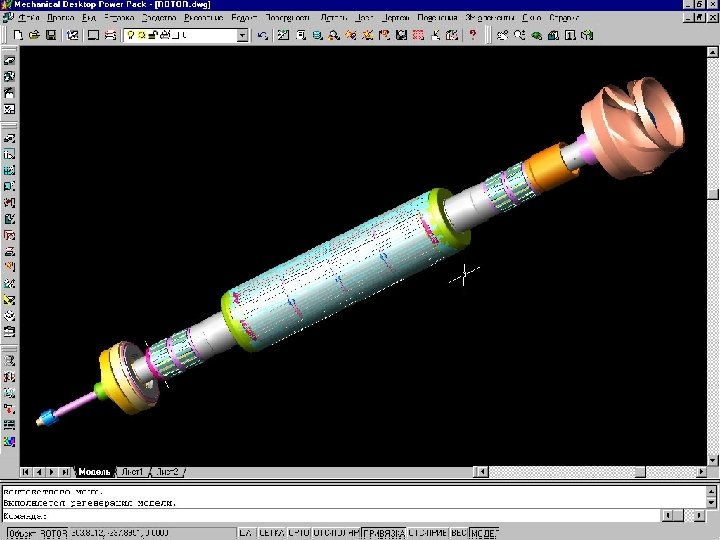The width and height of the screenshot is (720, 540).
Task: Go to first tab with the tab navigation arrow
Action: (x=26, y=472)
